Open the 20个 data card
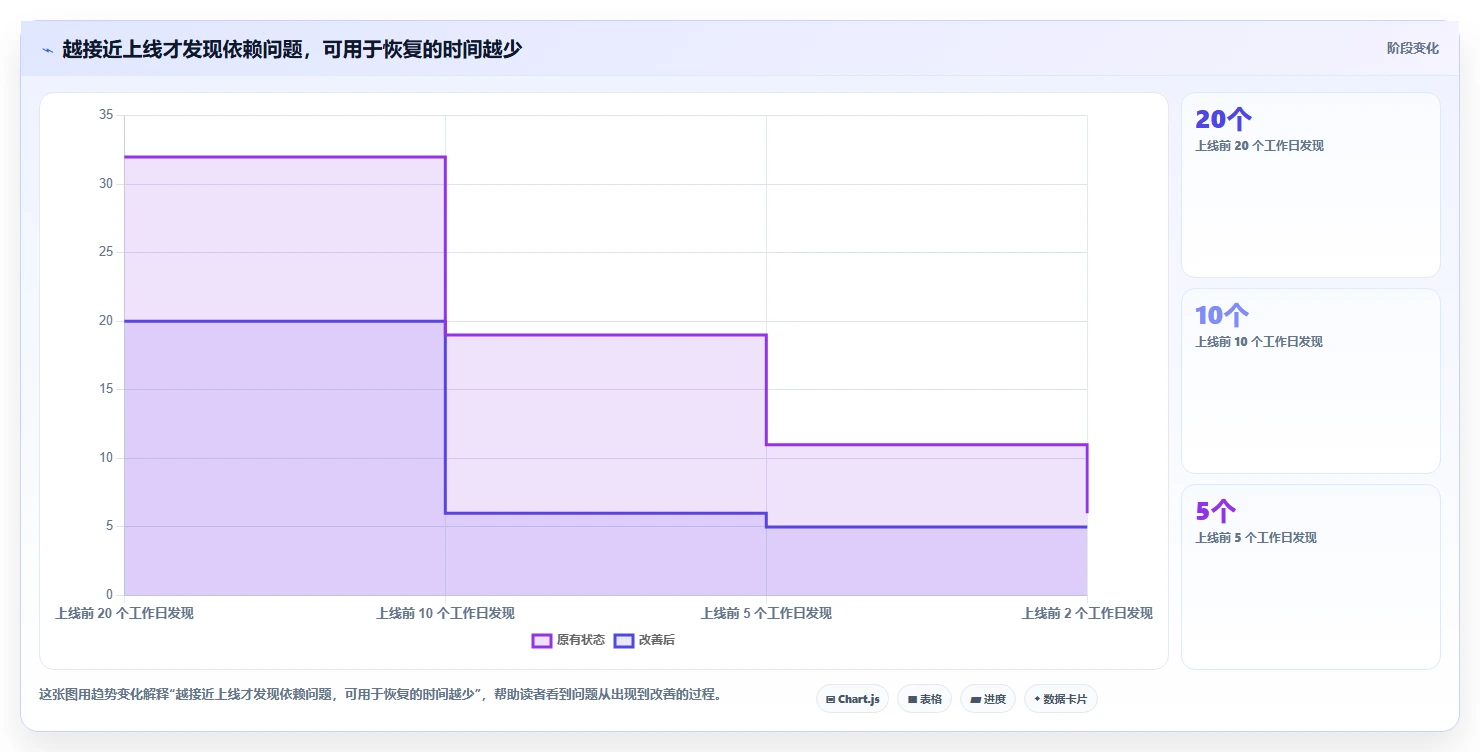1480x752 pixels. pyautogui.click(x=1310, y=185)
